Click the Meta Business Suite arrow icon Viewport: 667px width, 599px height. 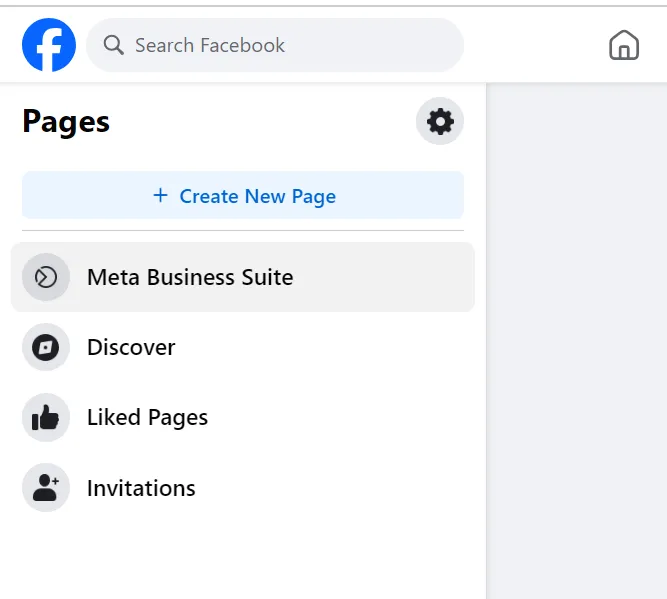[46, 277]
